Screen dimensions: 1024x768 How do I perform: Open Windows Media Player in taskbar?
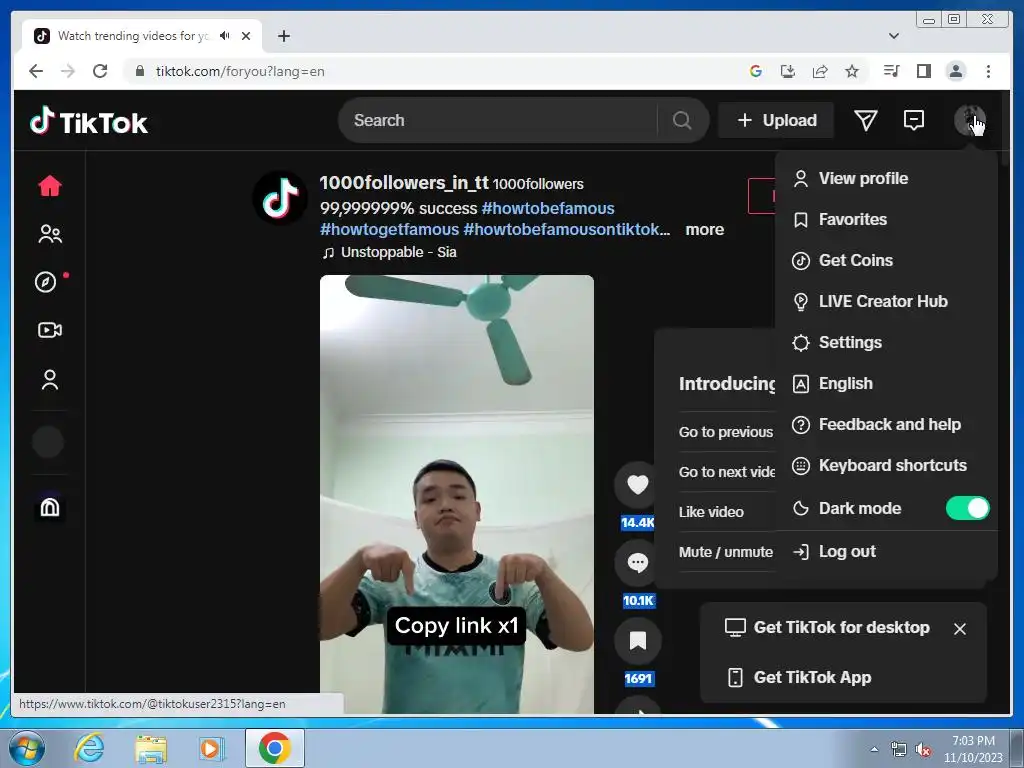point(211,748)
